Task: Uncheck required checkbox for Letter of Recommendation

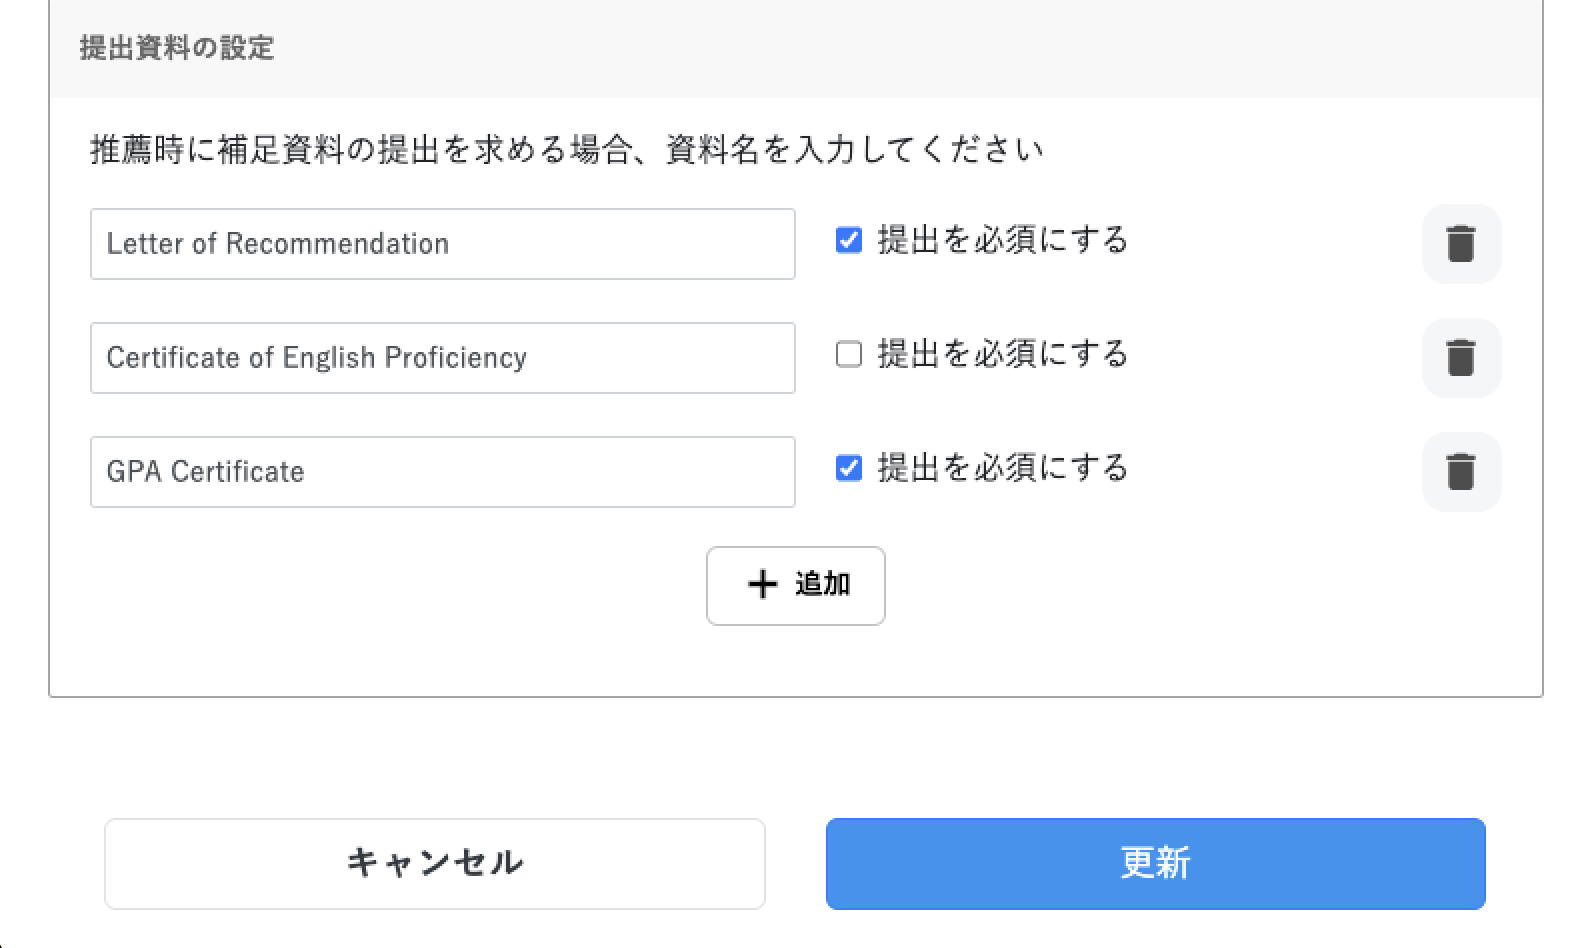Action: click(x=849, y=240)
